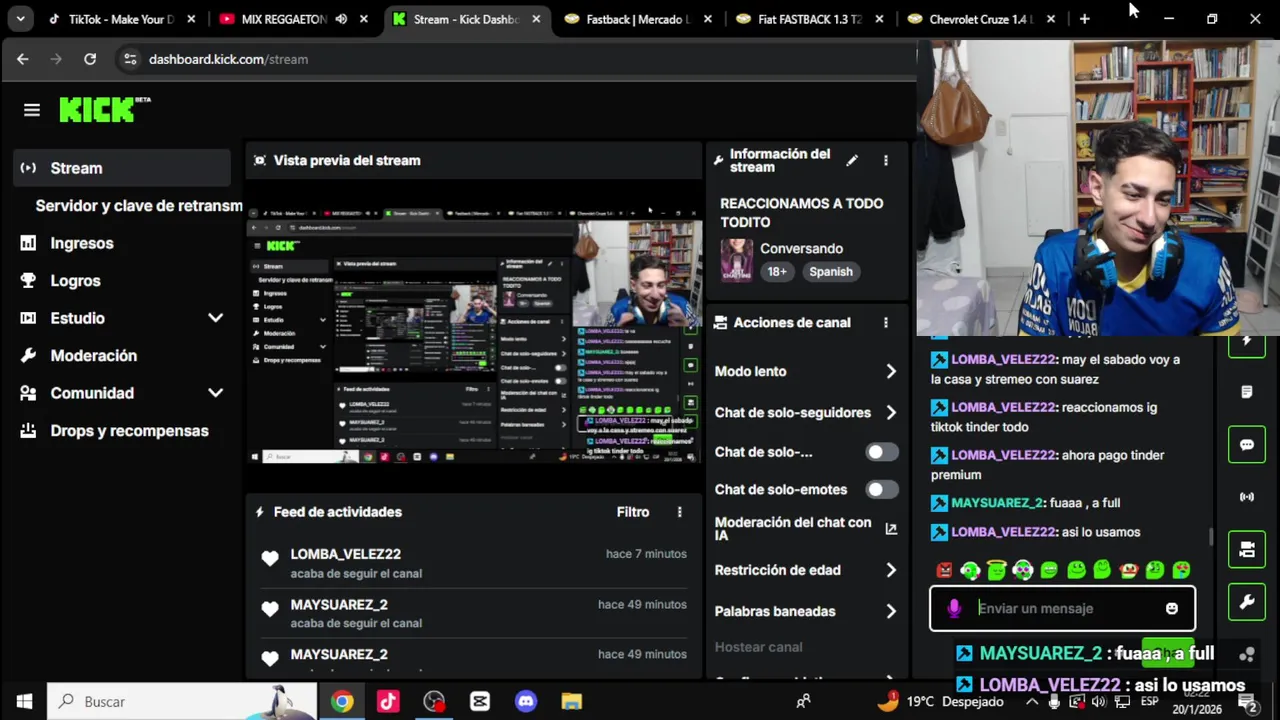Viewport: 1280px width, 720px height.
Task: Click the Windows search box
Action: point(182,702)
